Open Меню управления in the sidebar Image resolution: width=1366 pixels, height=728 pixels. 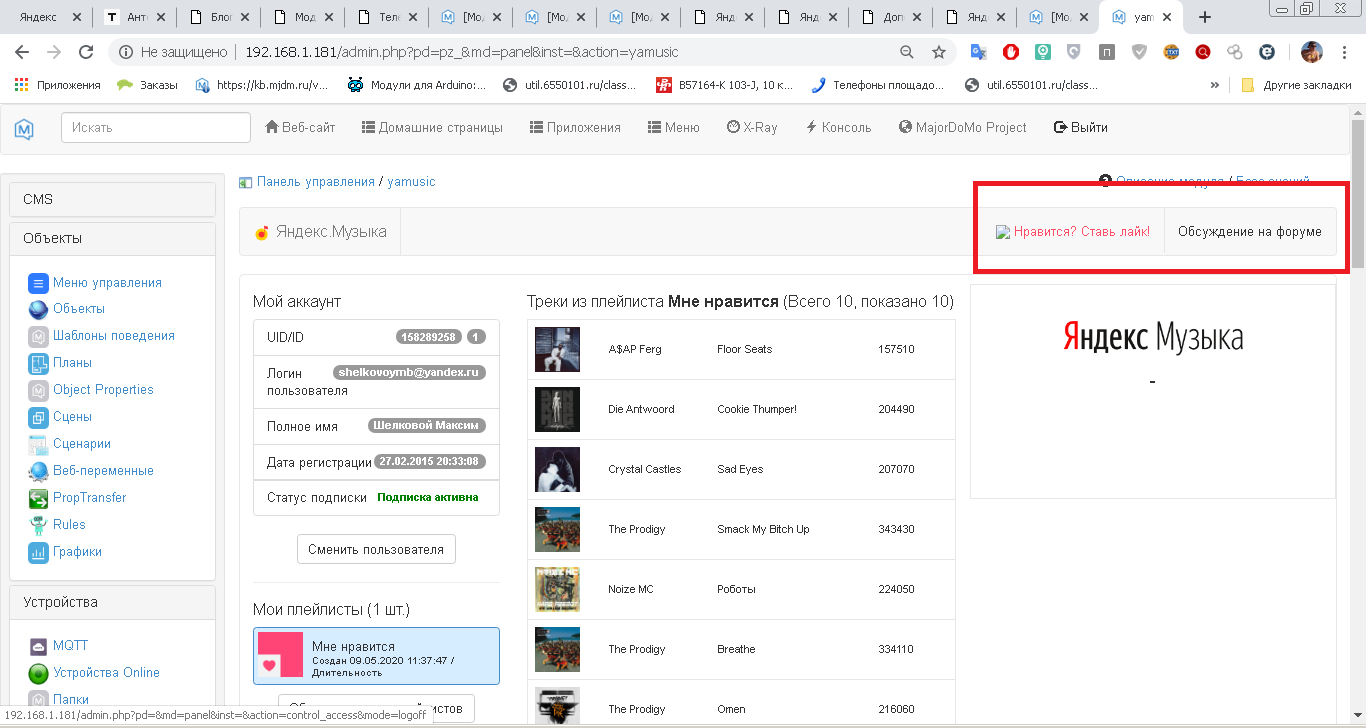[x=106, y=283]
